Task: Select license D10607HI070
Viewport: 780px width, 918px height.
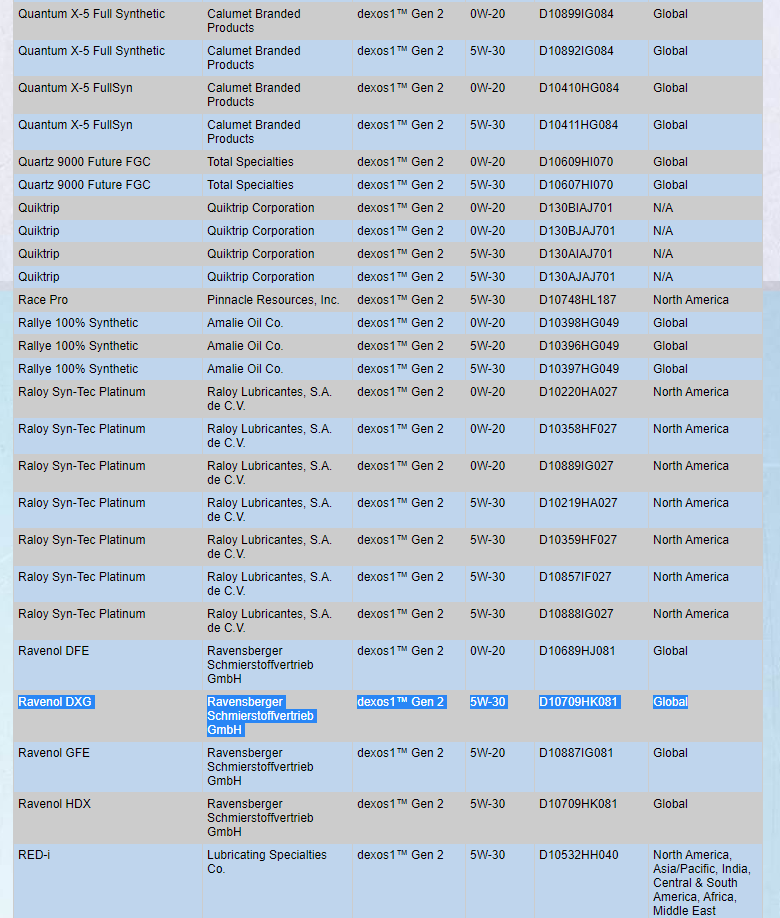Action: click(x=576, y=185)
